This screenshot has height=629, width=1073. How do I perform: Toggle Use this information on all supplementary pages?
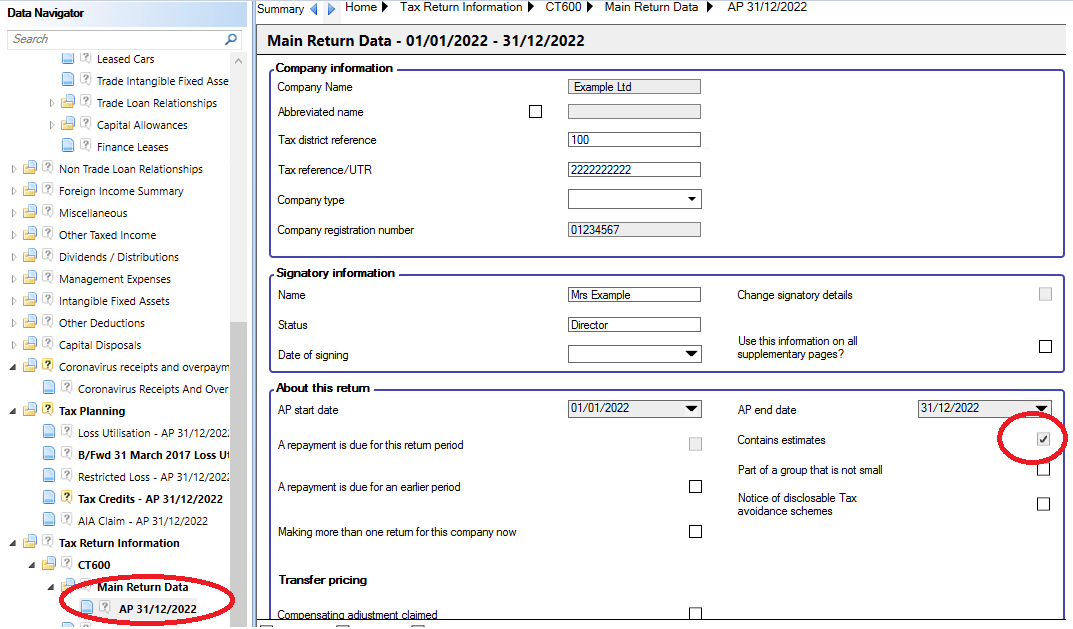pyautogui.click(x=1045, y=346)
